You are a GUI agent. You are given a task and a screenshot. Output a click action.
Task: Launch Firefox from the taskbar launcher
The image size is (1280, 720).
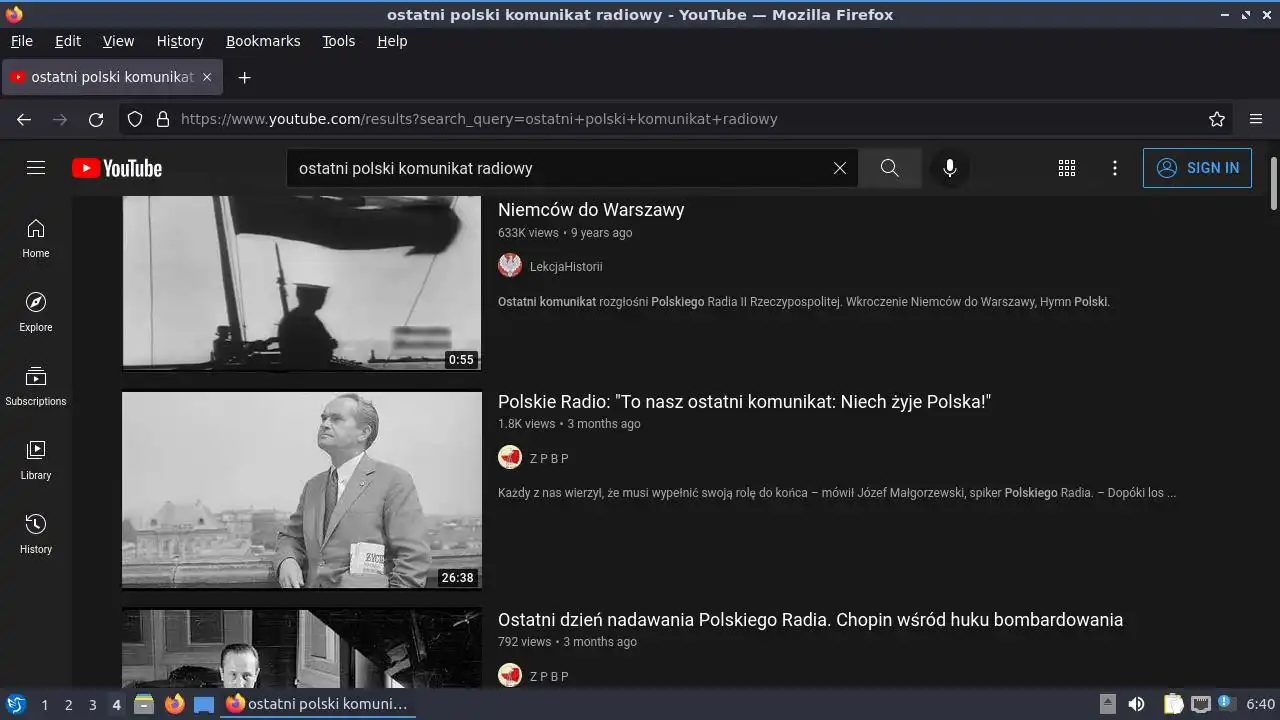[x=174, y=704]
